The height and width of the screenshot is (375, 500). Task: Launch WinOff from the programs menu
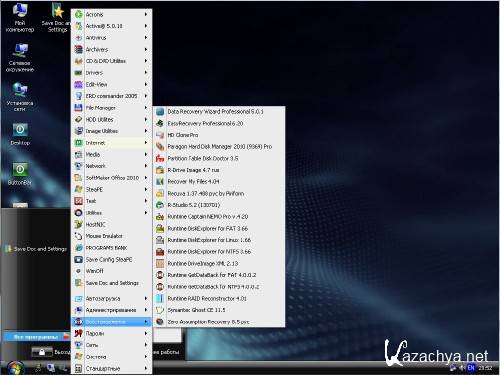(111, 271)
